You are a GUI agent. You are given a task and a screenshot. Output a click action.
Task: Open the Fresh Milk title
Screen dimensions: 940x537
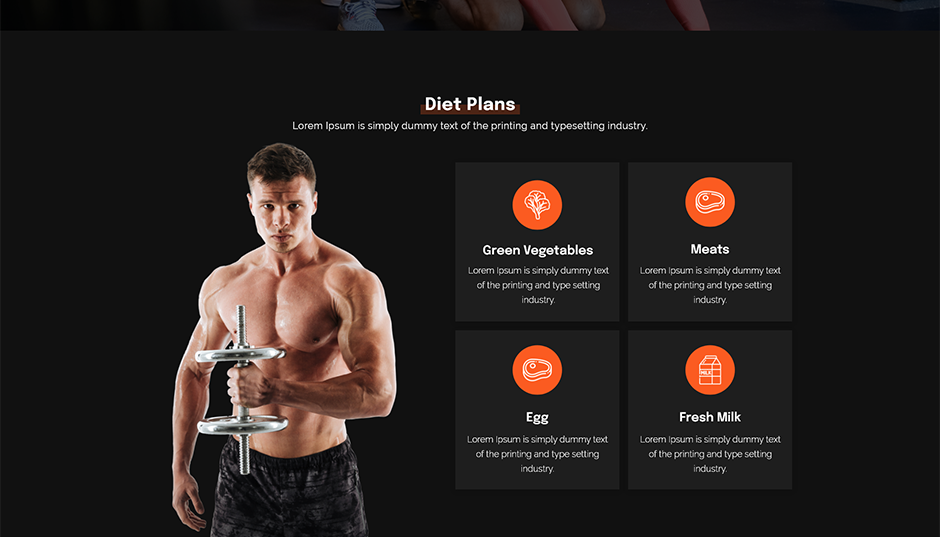(x=710, y=417)
